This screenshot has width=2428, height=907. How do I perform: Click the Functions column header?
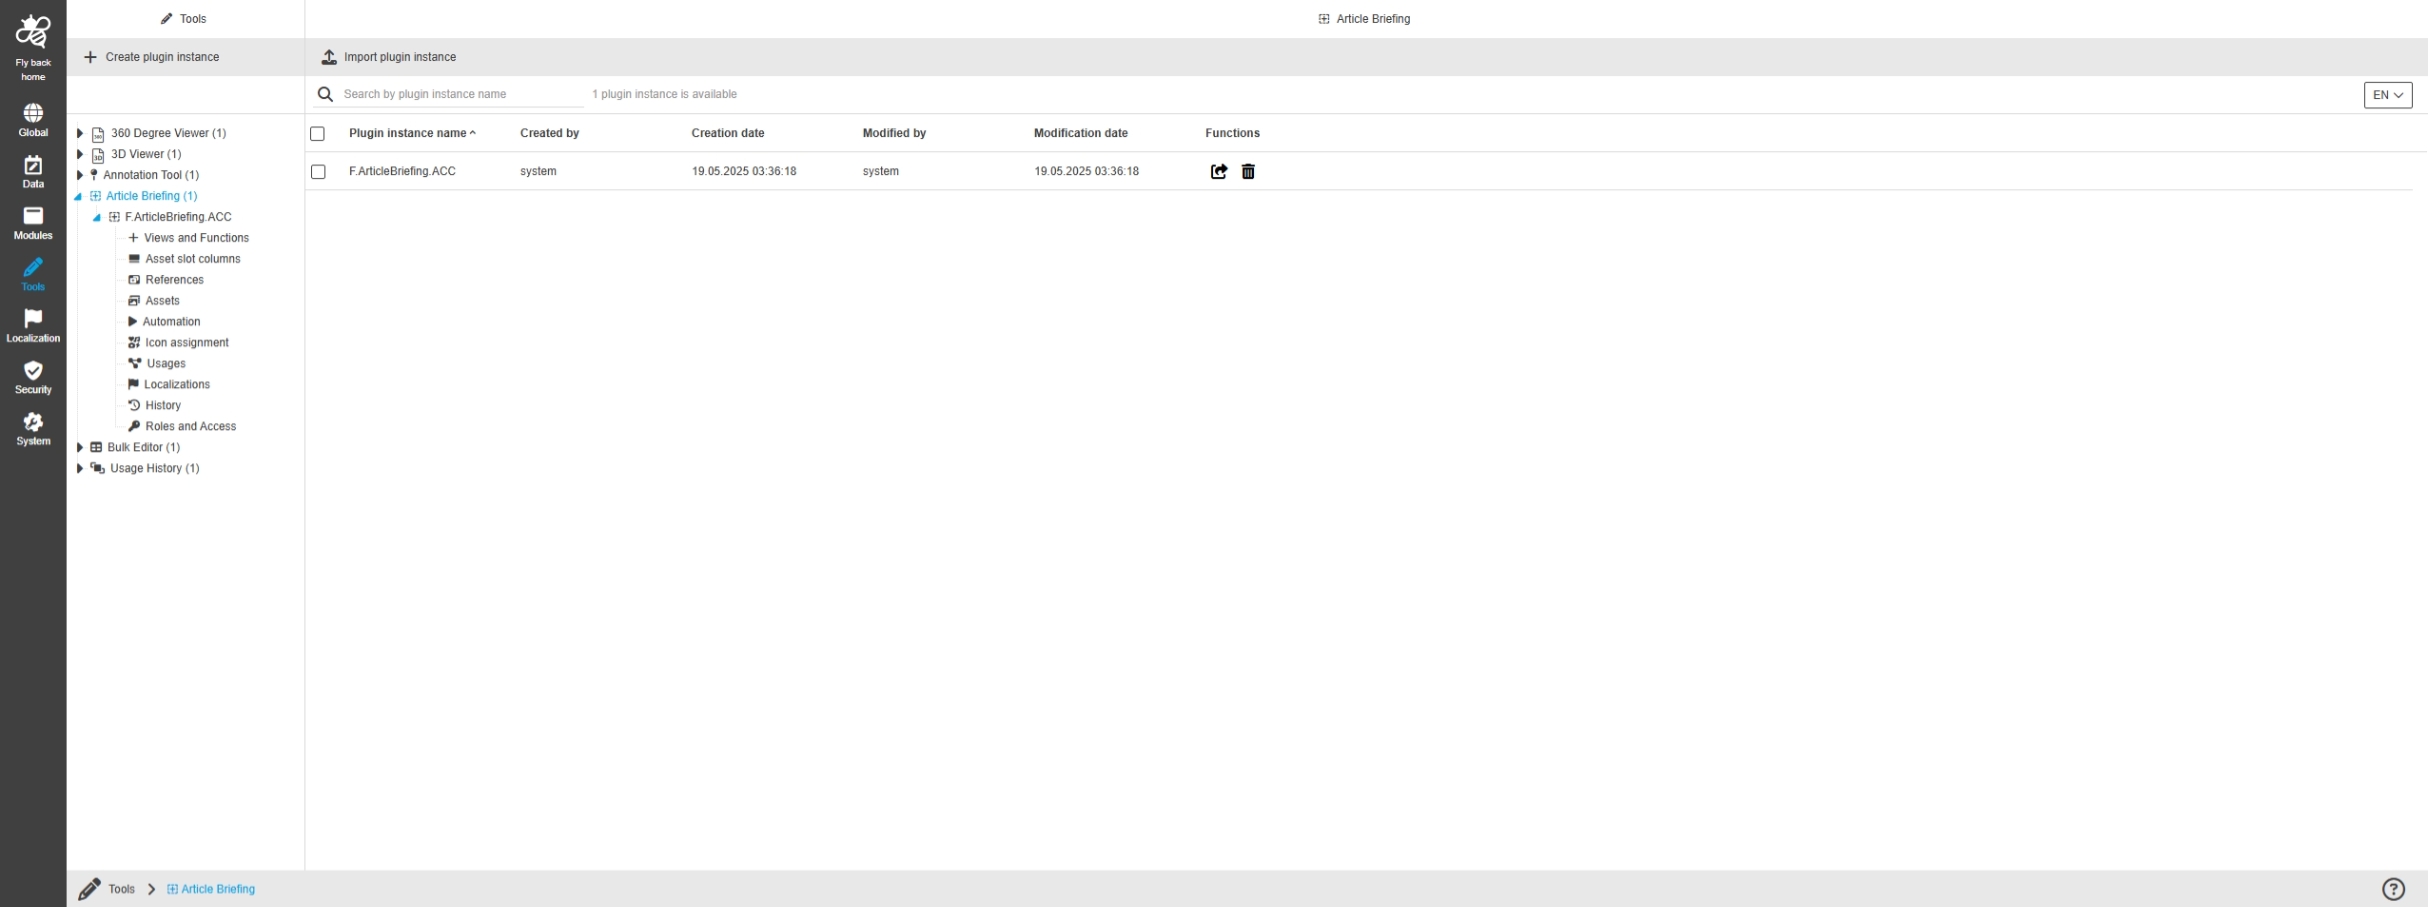tap(1232, 133)
